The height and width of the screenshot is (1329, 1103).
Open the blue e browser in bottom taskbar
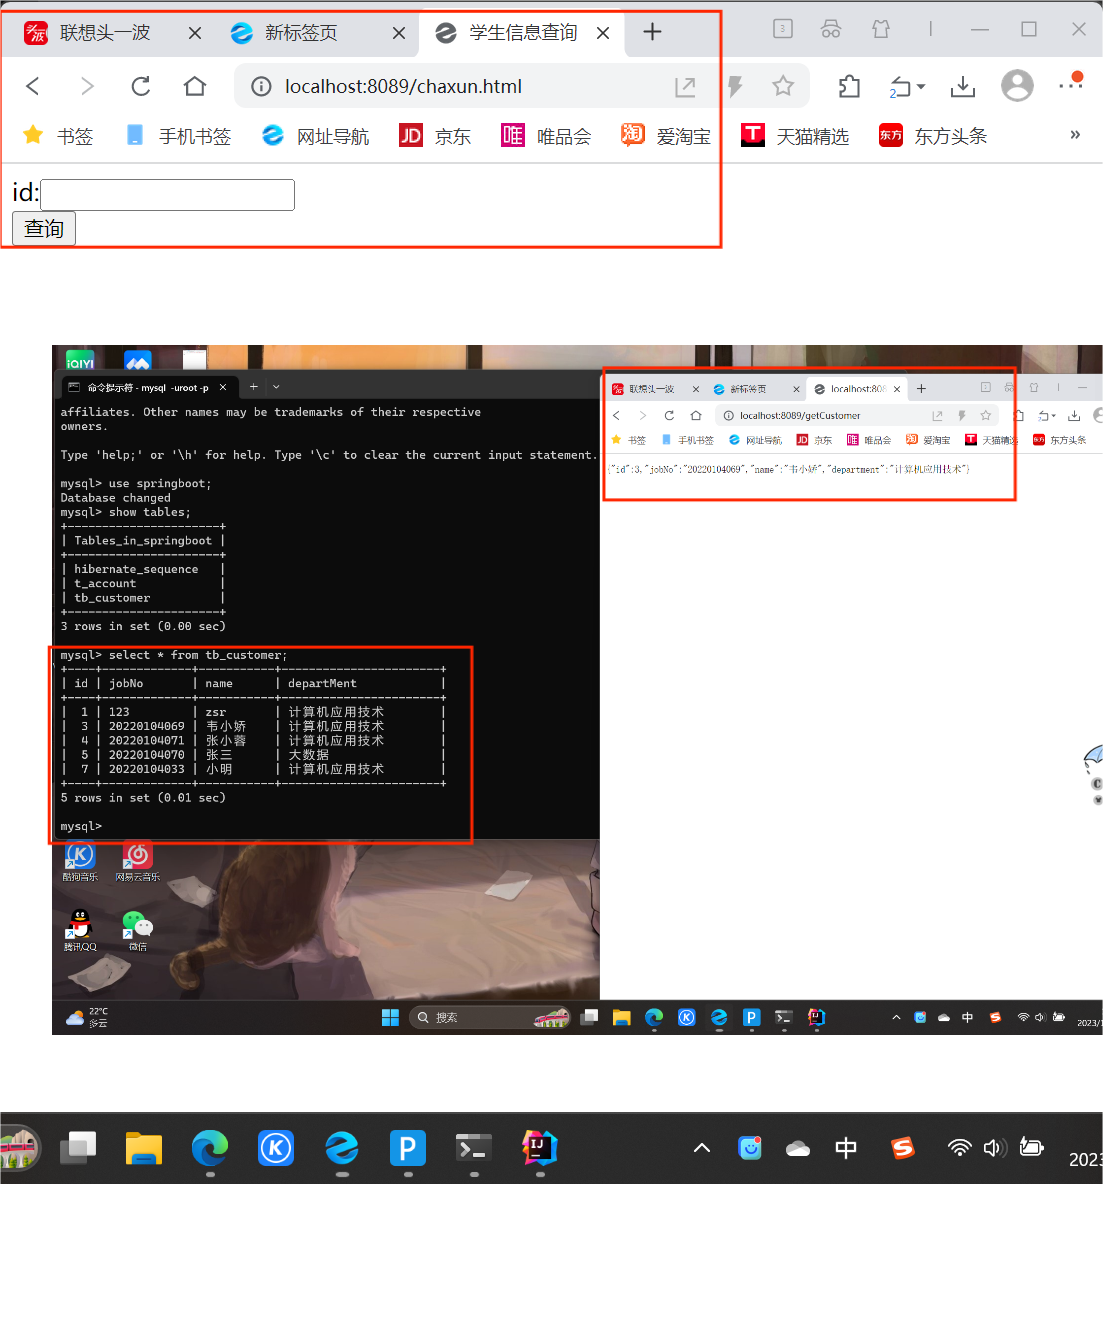point(342,1148)
